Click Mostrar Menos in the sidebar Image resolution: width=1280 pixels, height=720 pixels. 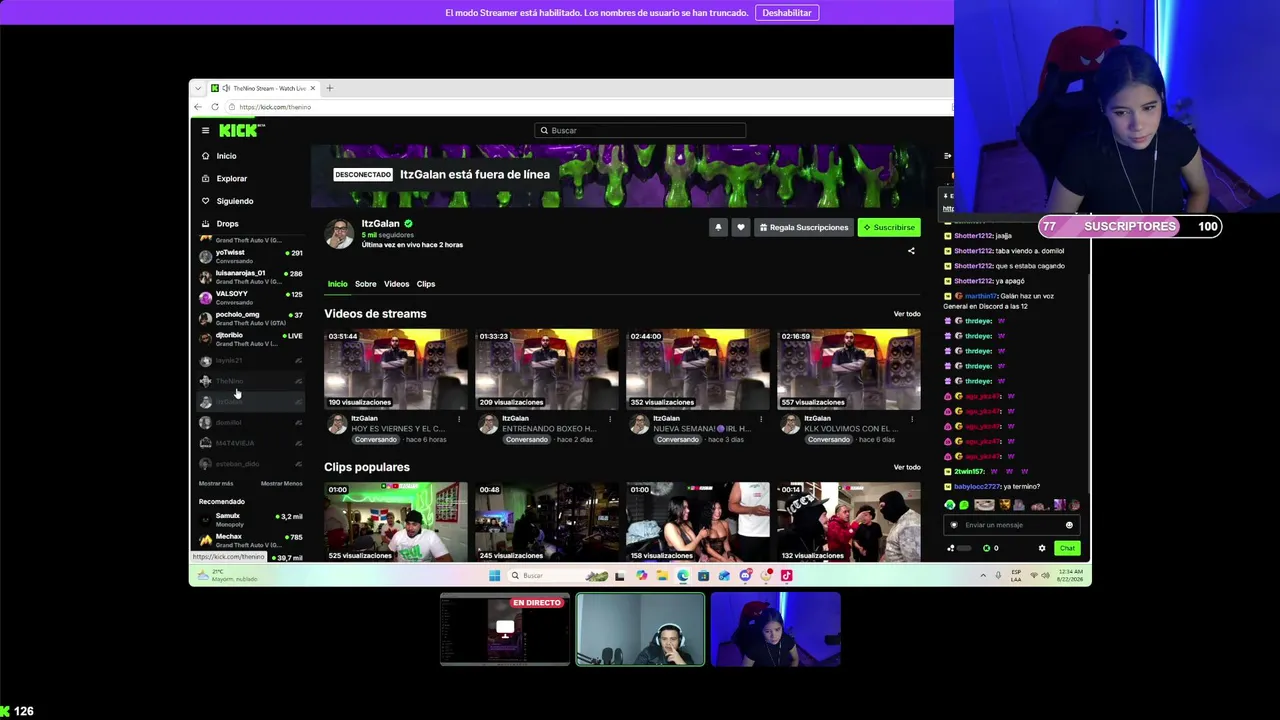(281, 484)
